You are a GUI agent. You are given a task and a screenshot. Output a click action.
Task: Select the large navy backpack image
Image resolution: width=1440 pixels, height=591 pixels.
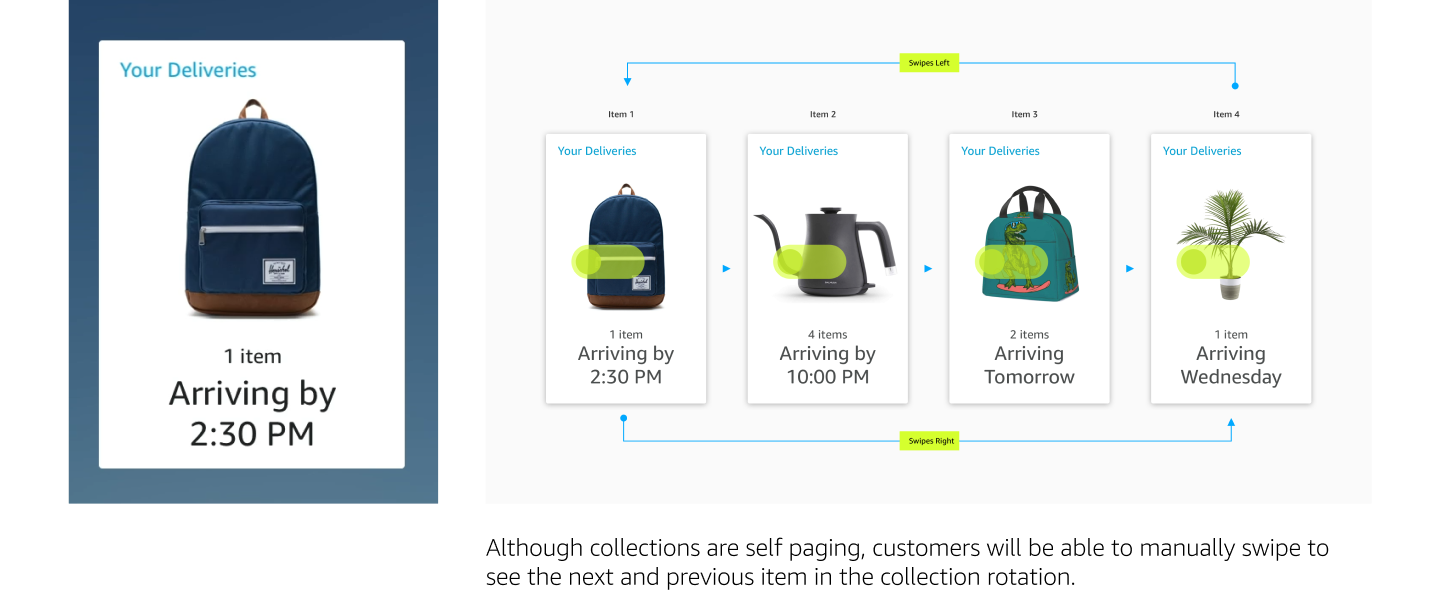(x=252, y=208)
